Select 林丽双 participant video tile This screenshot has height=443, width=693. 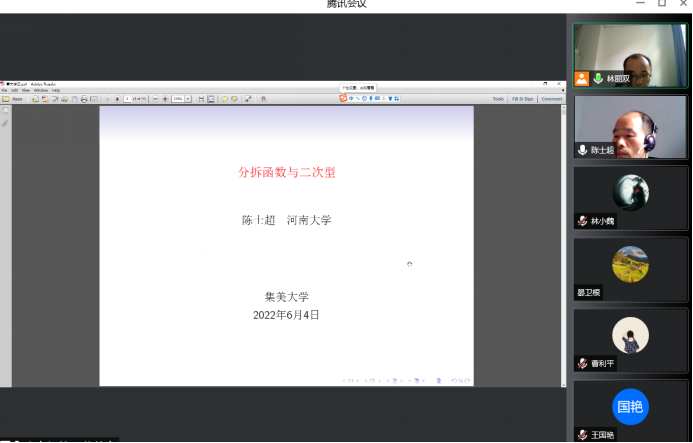(630, 55)
